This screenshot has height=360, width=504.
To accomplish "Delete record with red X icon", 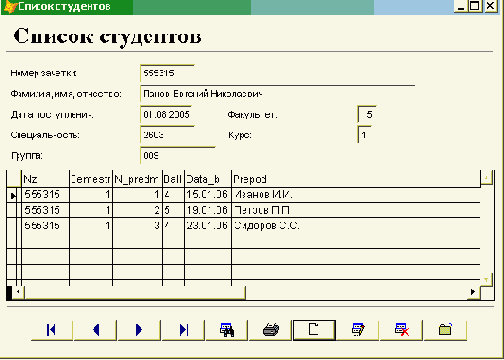I will pyautogui.click(x=401, y=330).
